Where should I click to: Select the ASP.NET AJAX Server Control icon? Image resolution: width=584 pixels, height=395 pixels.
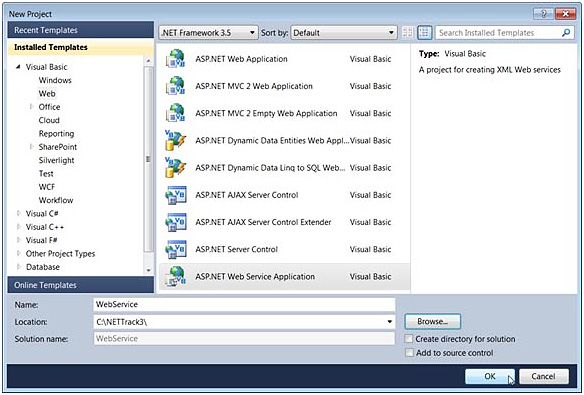pos(175,195)
